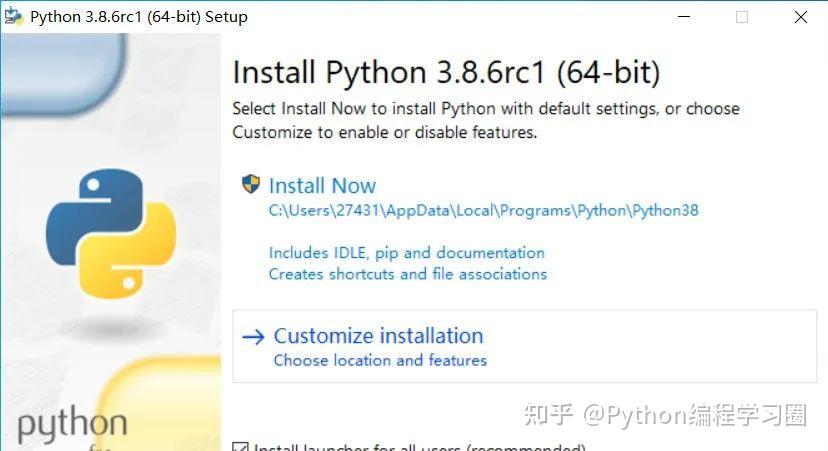Click the arrow icon beside Customize installation

tap(253, 337)
